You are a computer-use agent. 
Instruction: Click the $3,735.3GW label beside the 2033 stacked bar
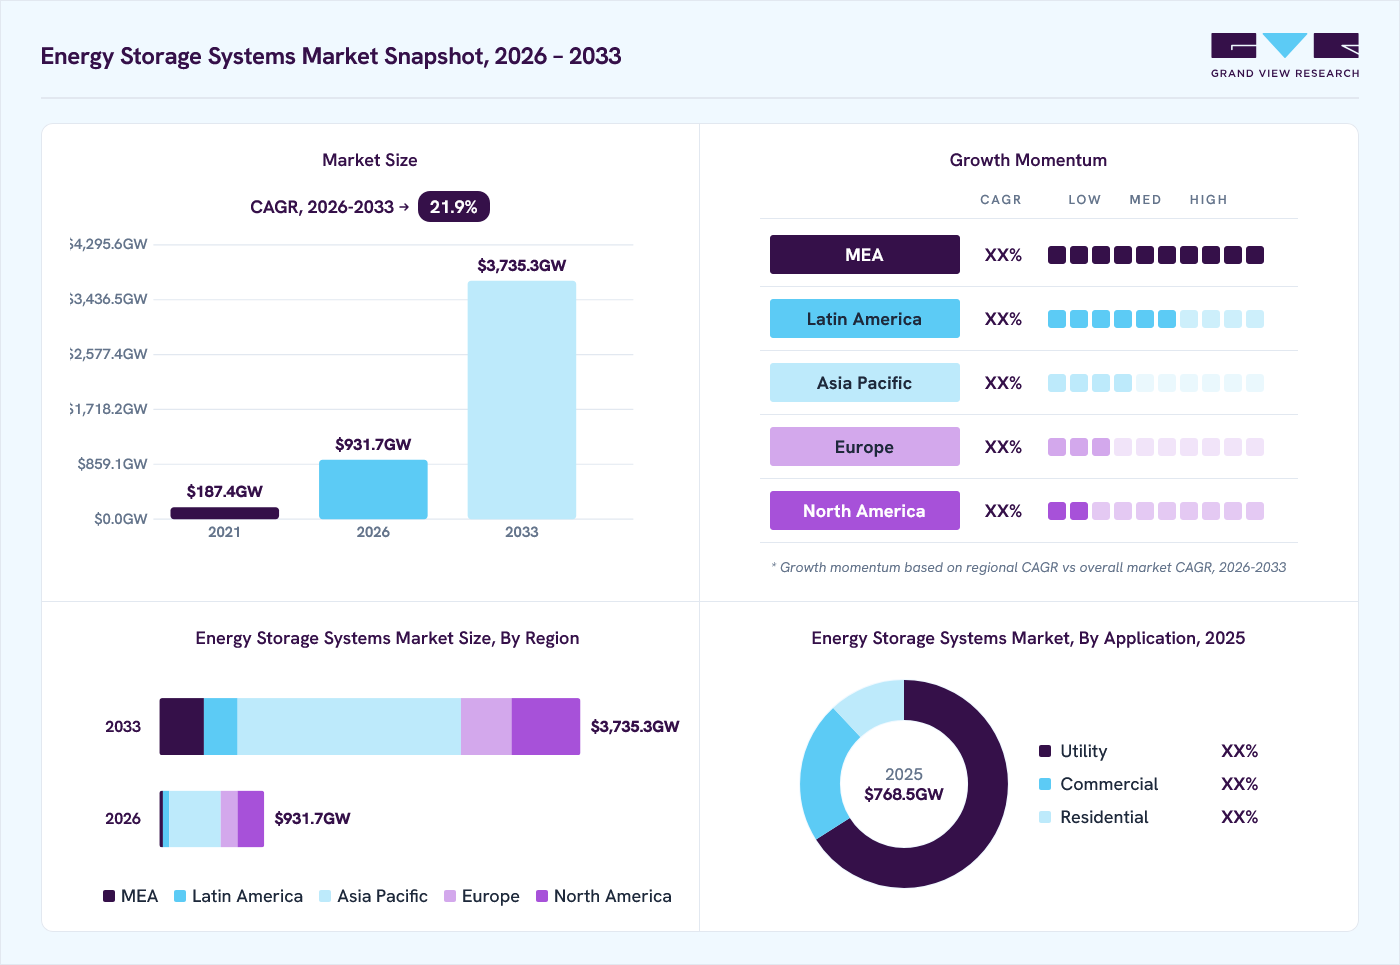(635, 726)
